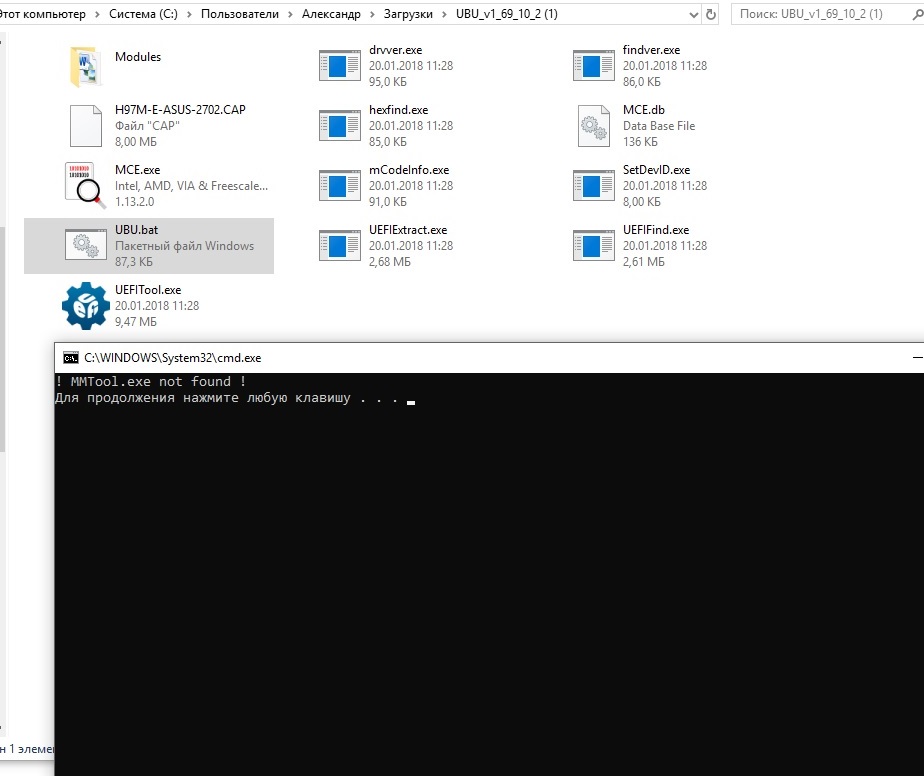Select the H97M-E-ASUS-2702.CAP file icon
924x776 pixels.
[86, 126]
